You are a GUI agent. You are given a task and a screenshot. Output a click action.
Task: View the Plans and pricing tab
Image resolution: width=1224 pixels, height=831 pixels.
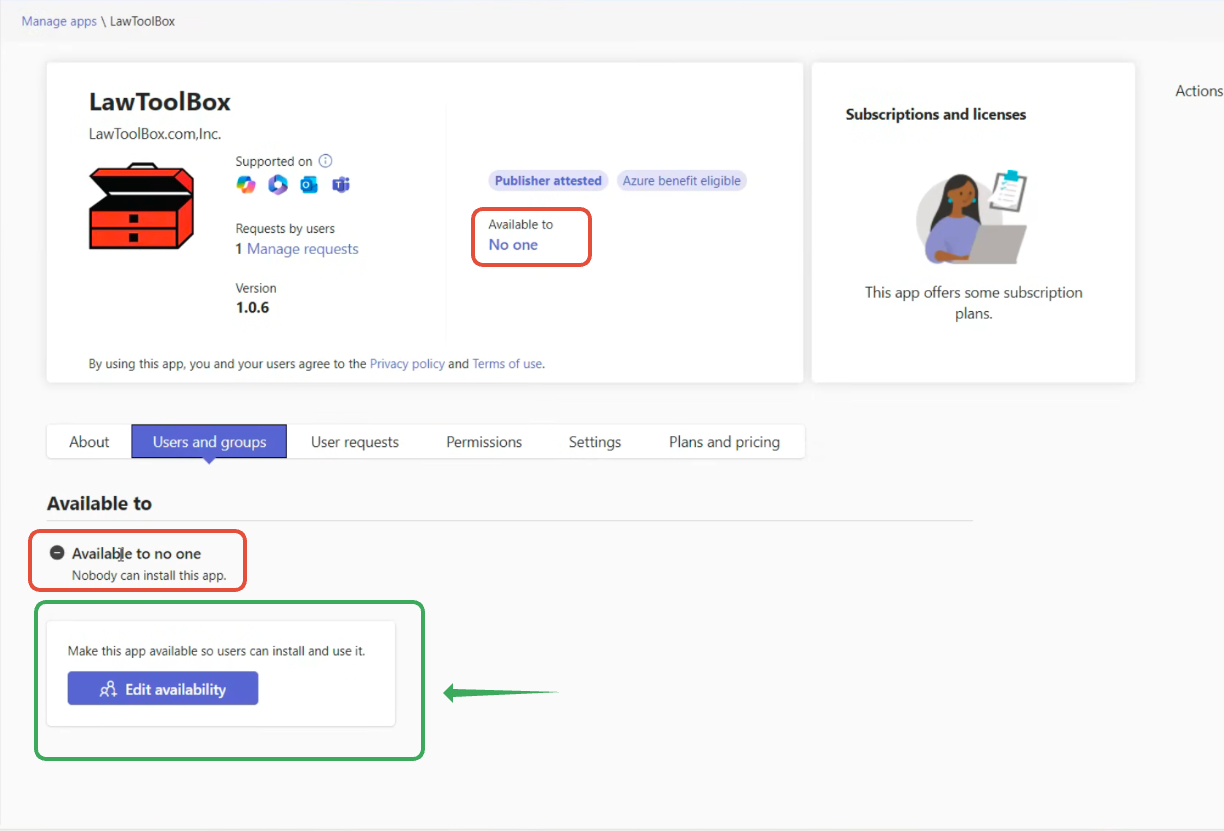(724, 442)
